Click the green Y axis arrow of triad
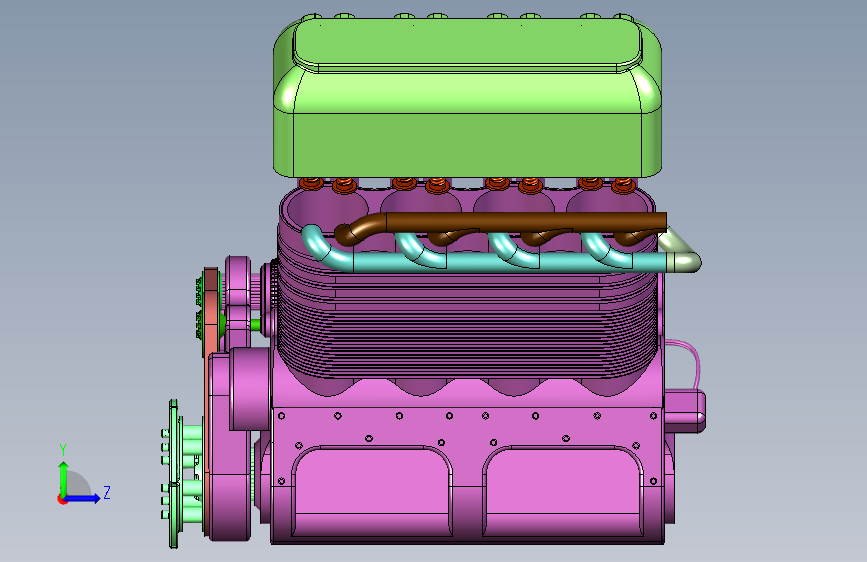The width and height of the screenshot is (867, 562). (64, 478)
